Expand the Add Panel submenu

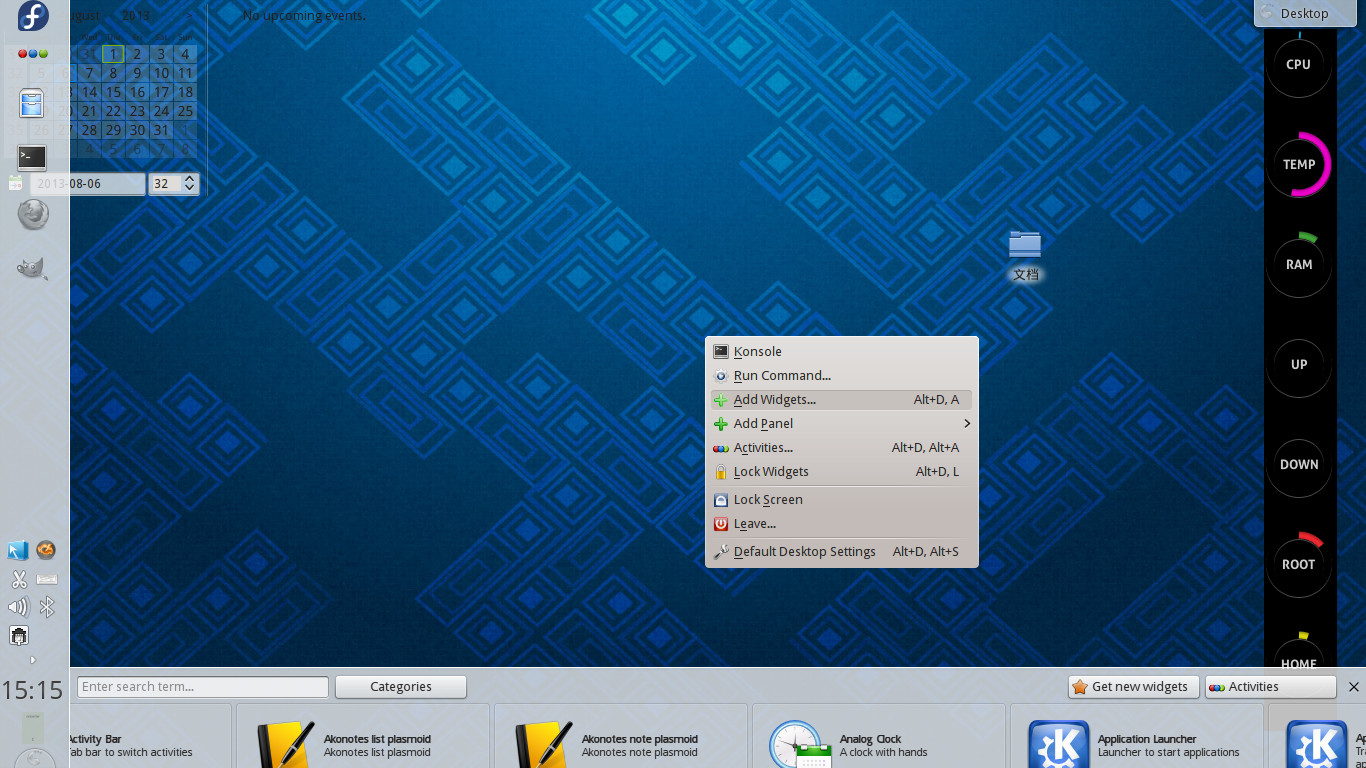pyautogui.click(x=841, y=423)
